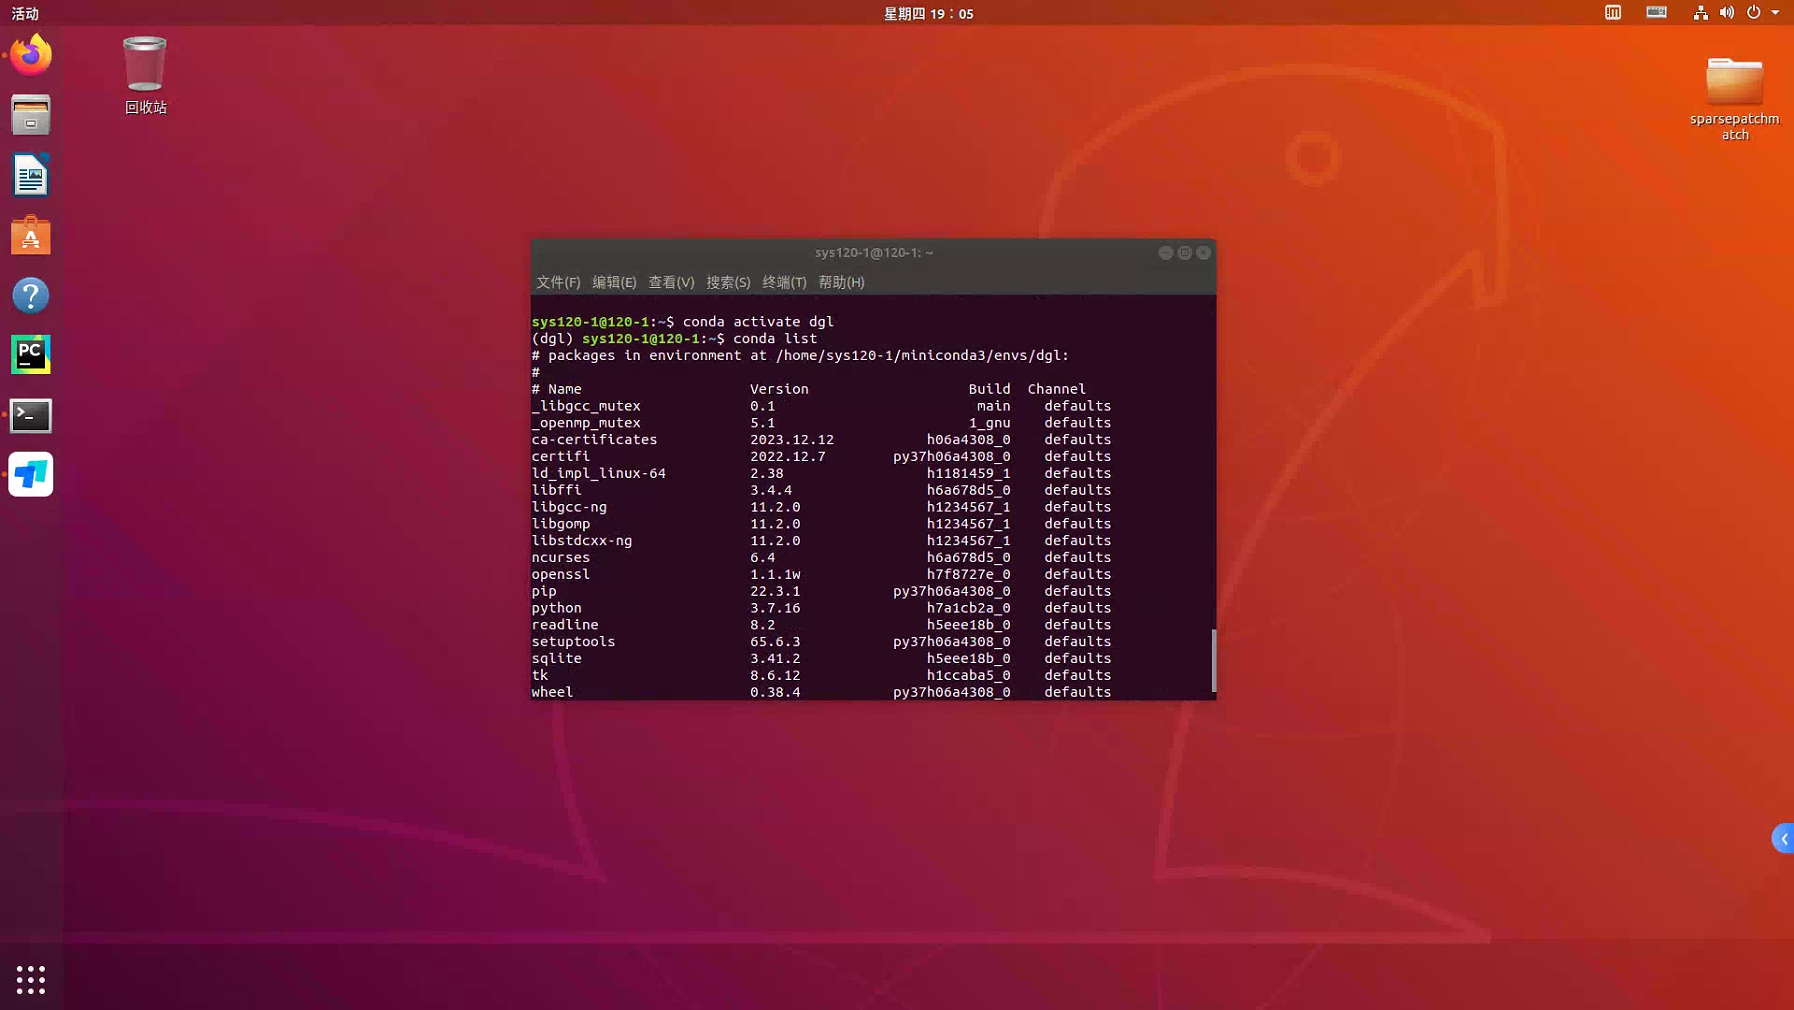1794x1010 pixels.
Task: Click the 'conda list' command text
Action: coord(775,338)
